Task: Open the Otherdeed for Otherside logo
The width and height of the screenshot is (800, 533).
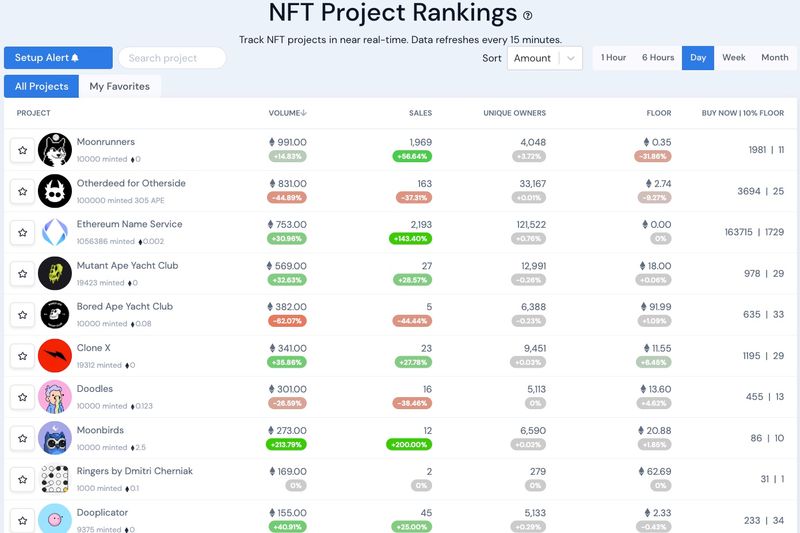Action: point(55,191)
